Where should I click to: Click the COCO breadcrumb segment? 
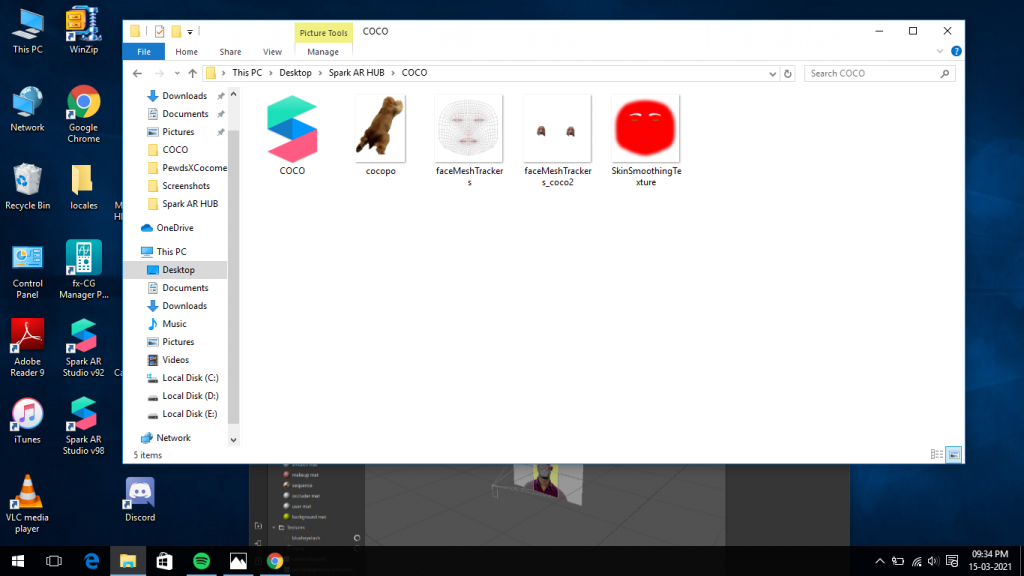414,72
